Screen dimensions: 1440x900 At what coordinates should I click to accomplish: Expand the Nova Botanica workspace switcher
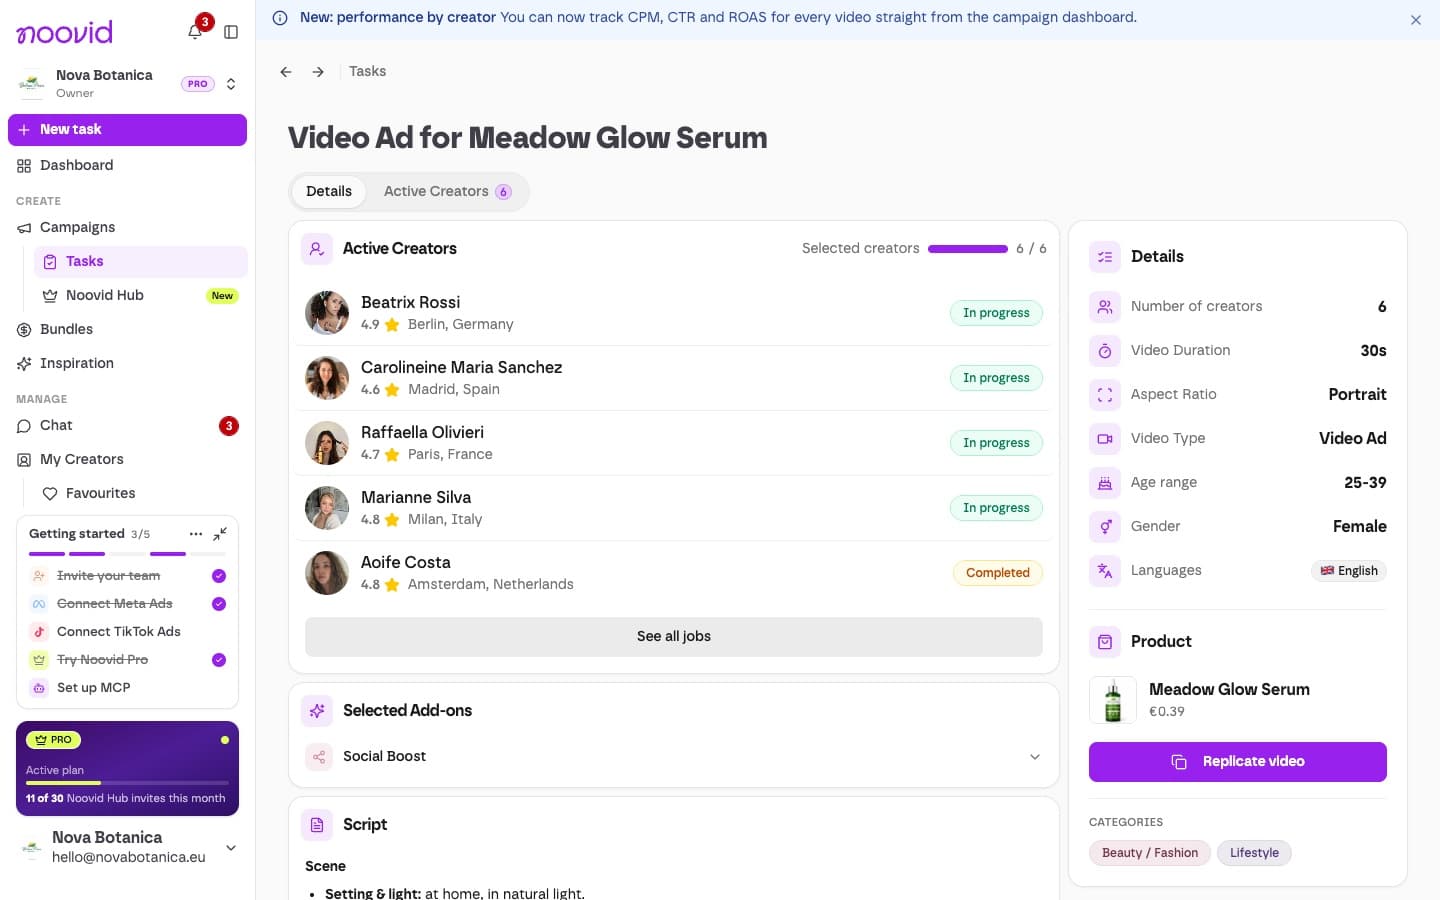(231, 84)
